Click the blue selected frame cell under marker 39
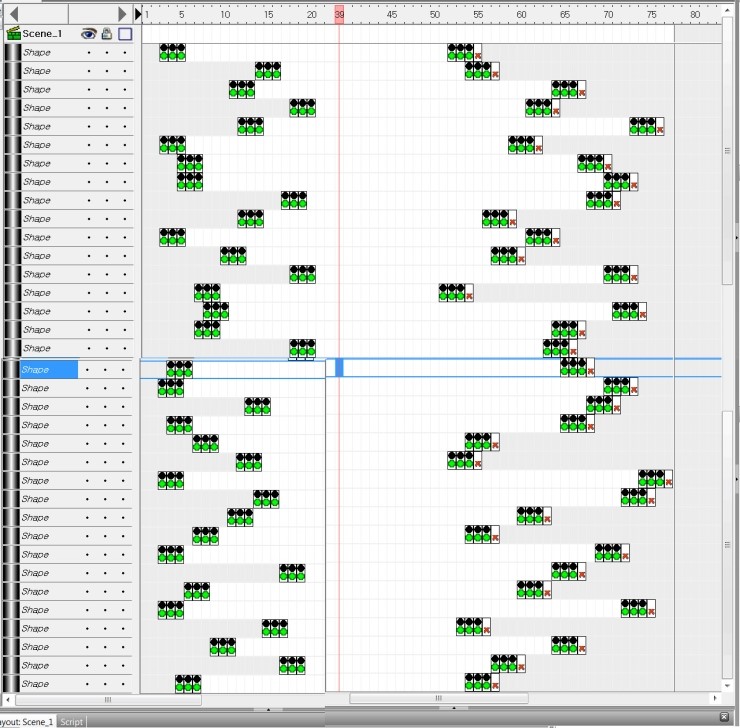This screenshot has width=740, height=728. click(339, 368)
